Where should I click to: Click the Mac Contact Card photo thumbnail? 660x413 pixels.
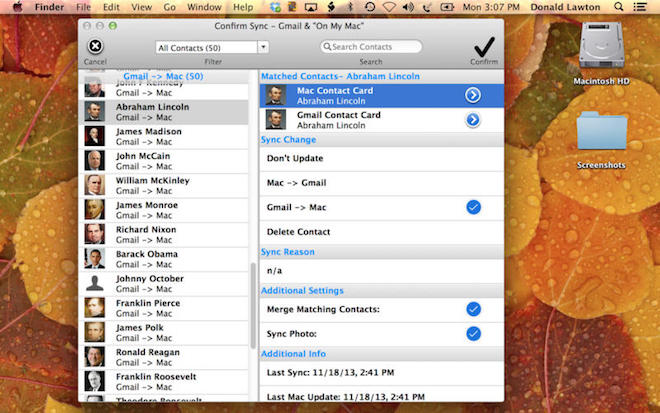pos(276,95)
